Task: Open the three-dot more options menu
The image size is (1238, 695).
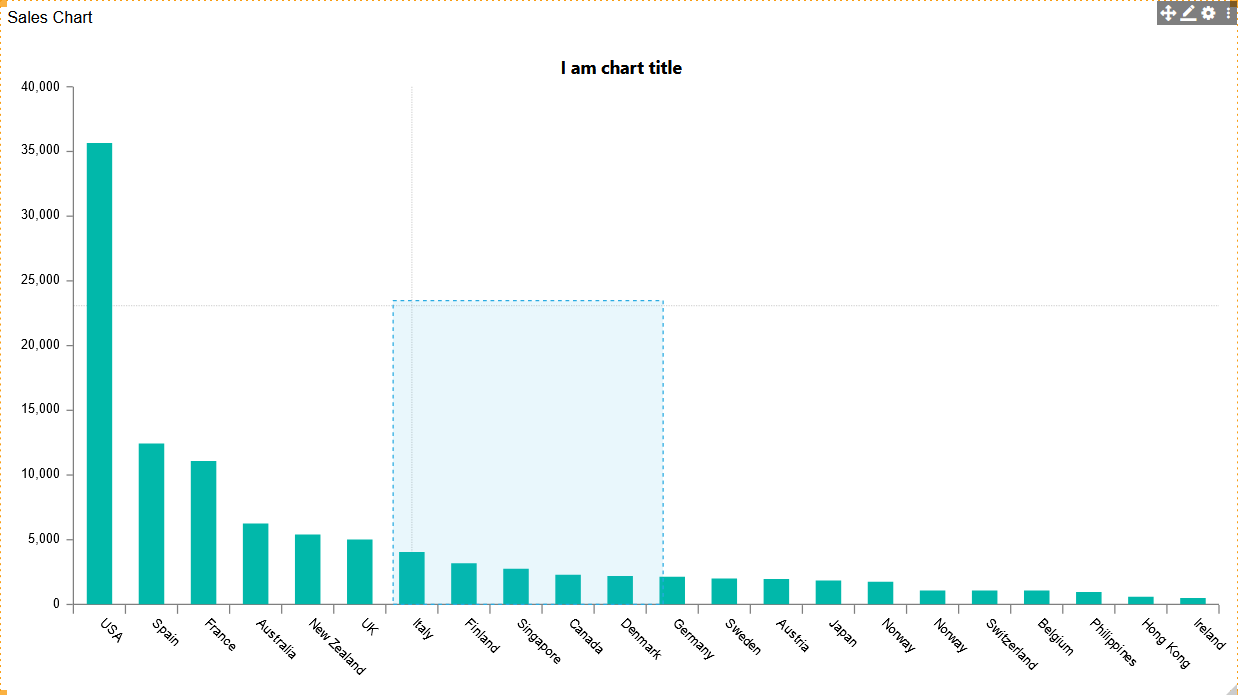Action: 1227,13
